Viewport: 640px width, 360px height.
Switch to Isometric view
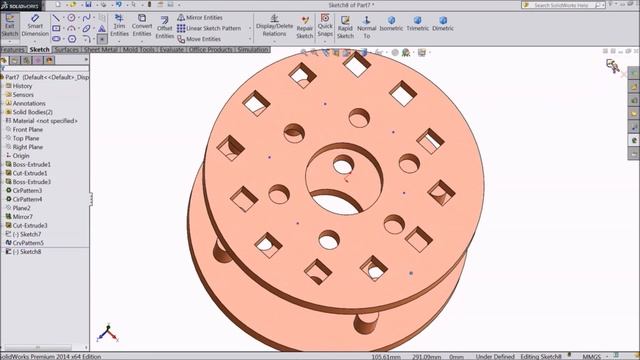391,24
